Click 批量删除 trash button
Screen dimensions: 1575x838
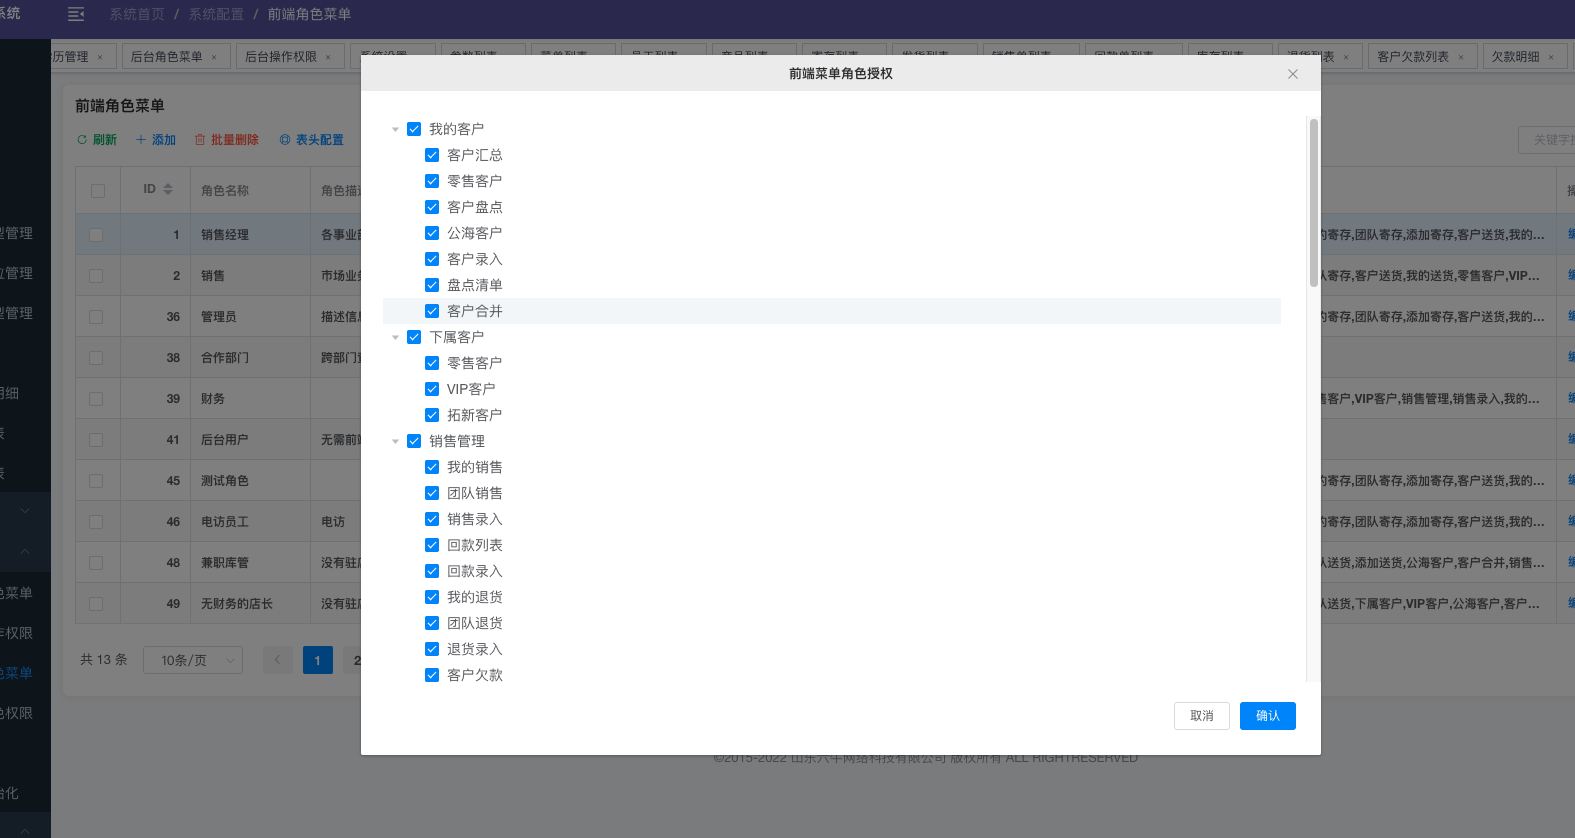click(226, 140)
